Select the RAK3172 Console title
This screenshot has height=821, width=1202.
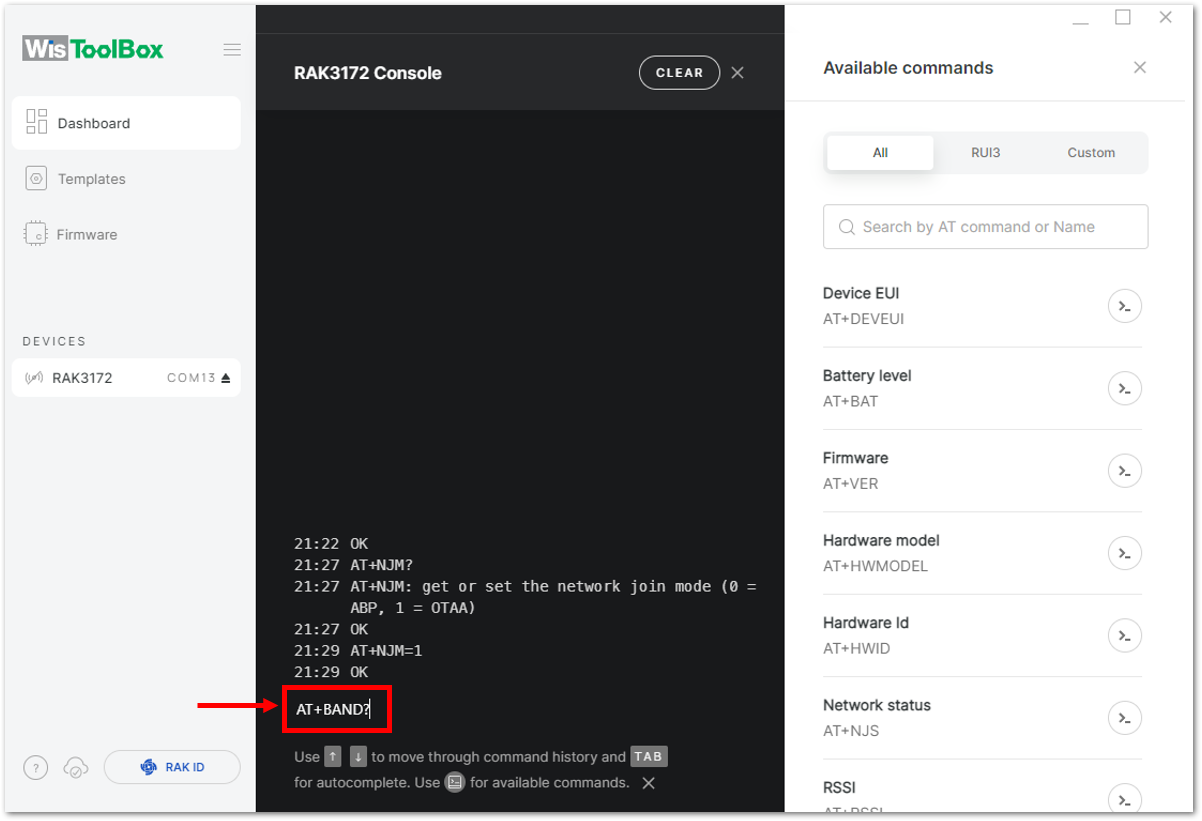tap(368, 73)
